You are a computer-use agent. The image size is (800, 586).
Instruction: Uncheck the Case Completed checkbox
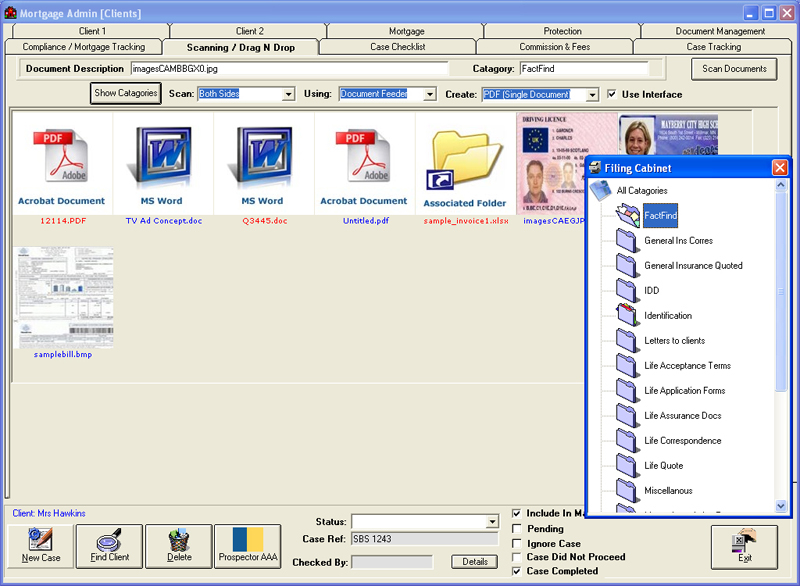click(516, 571)
